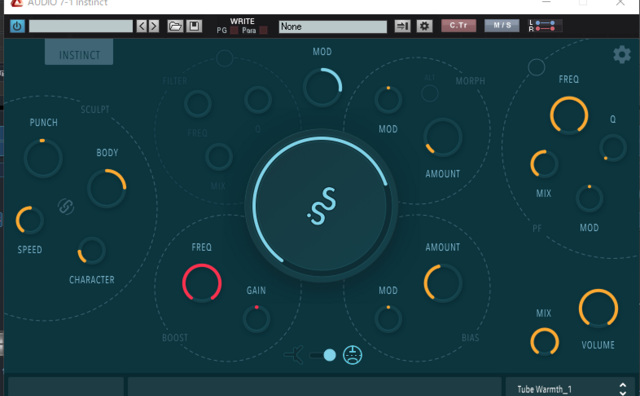
Task: Click the sidechain input routing icon
Action: pyautogui.click(x=402, y=27)
